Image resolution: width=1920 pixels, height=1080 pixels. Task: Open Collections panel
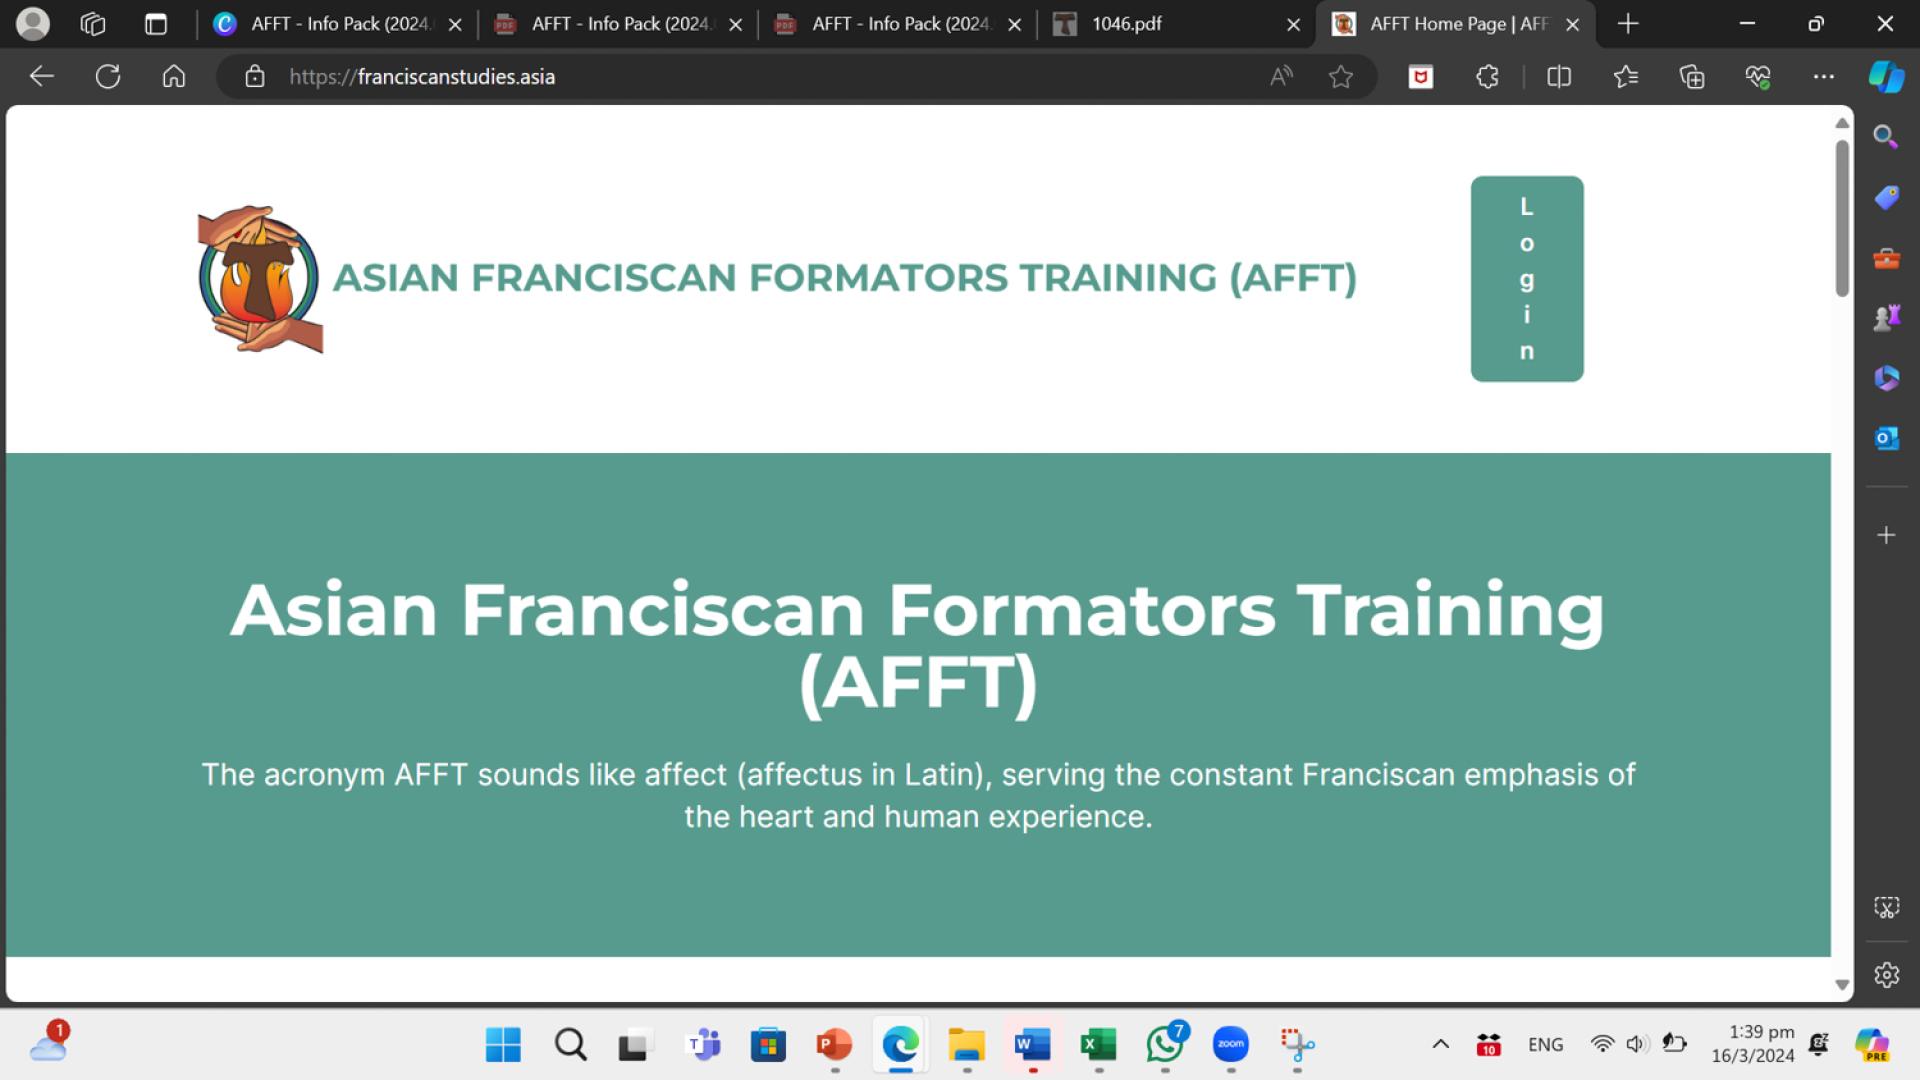tap(1691, 76)
